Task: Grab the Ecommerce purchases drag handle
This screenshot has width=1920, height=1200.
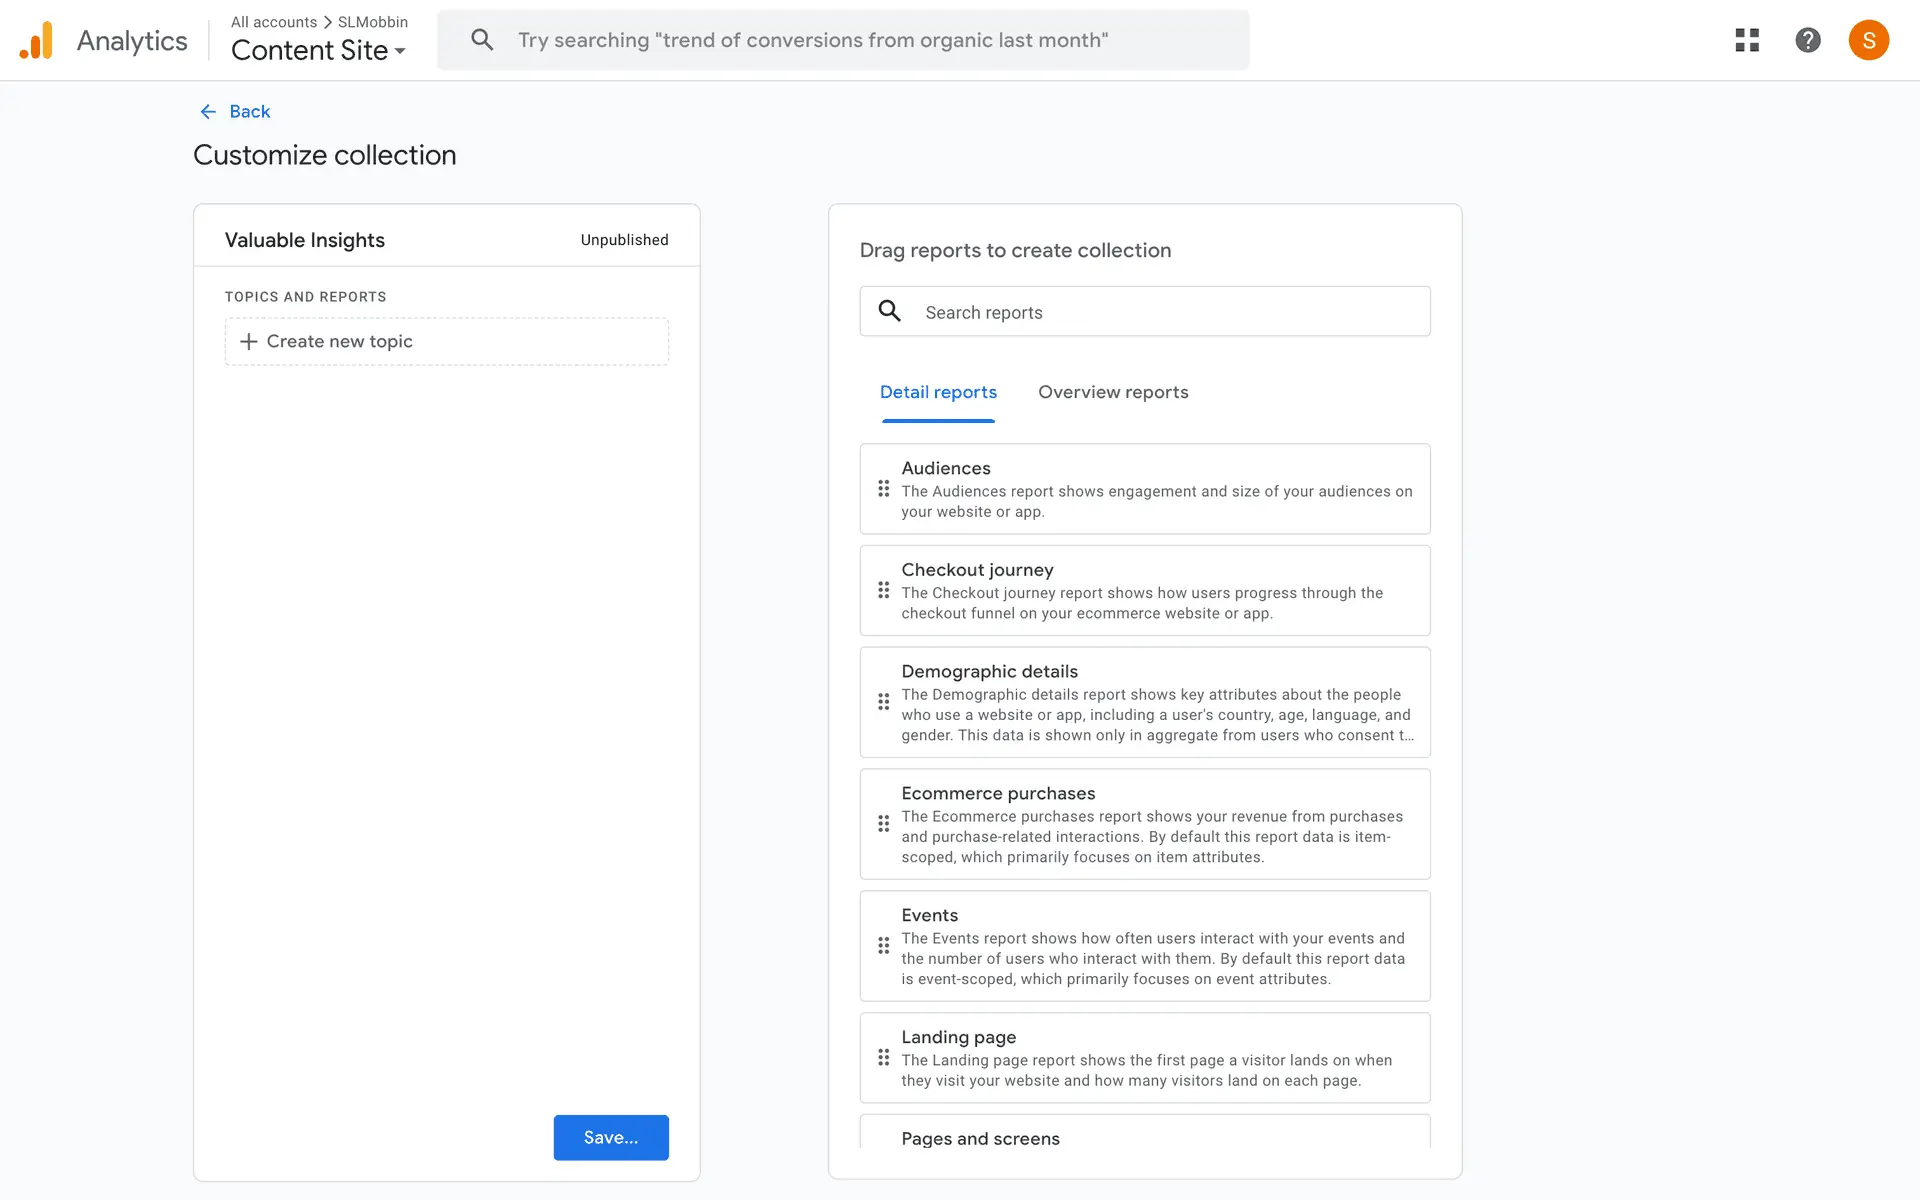Action: click(883, 824)
